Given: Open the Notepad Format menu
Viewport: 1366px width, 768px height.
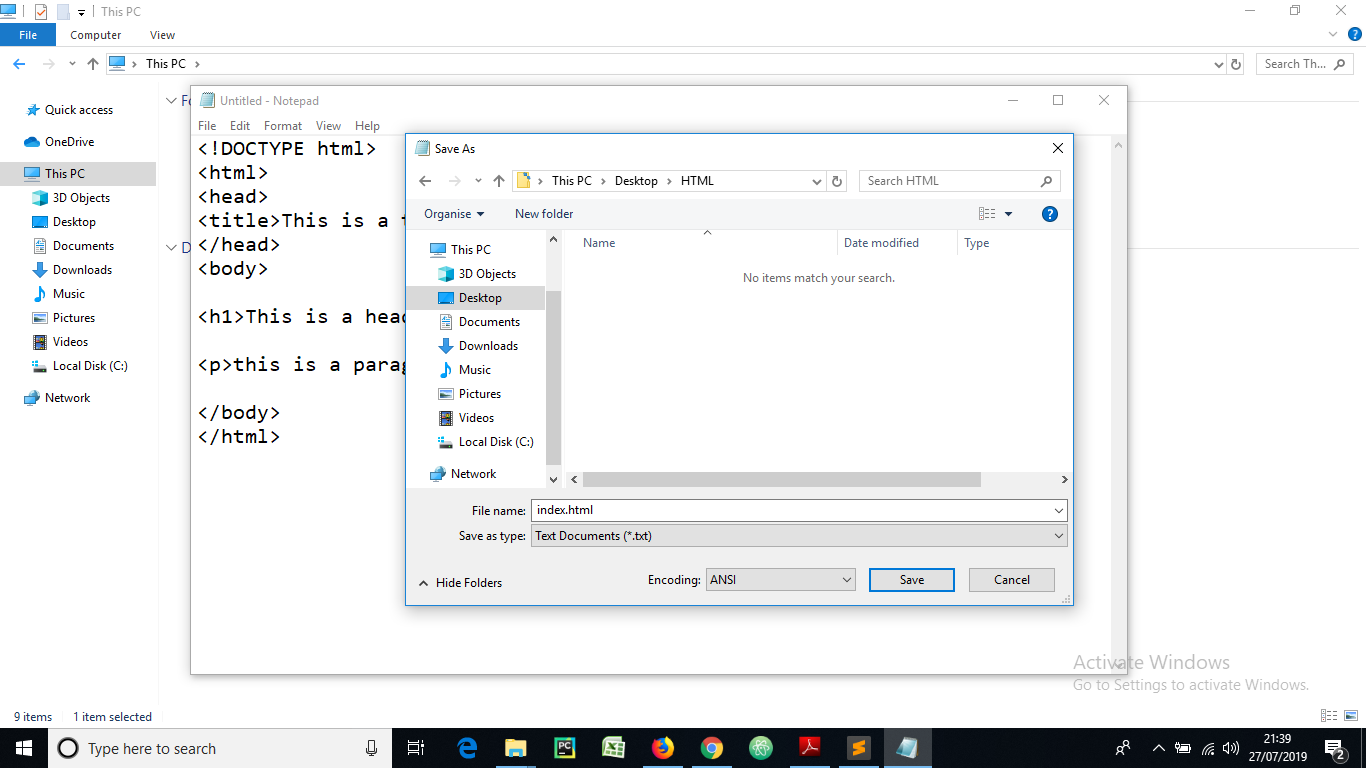Looking at the screenshot, I should pyautogui.click(x=283, y=126).
